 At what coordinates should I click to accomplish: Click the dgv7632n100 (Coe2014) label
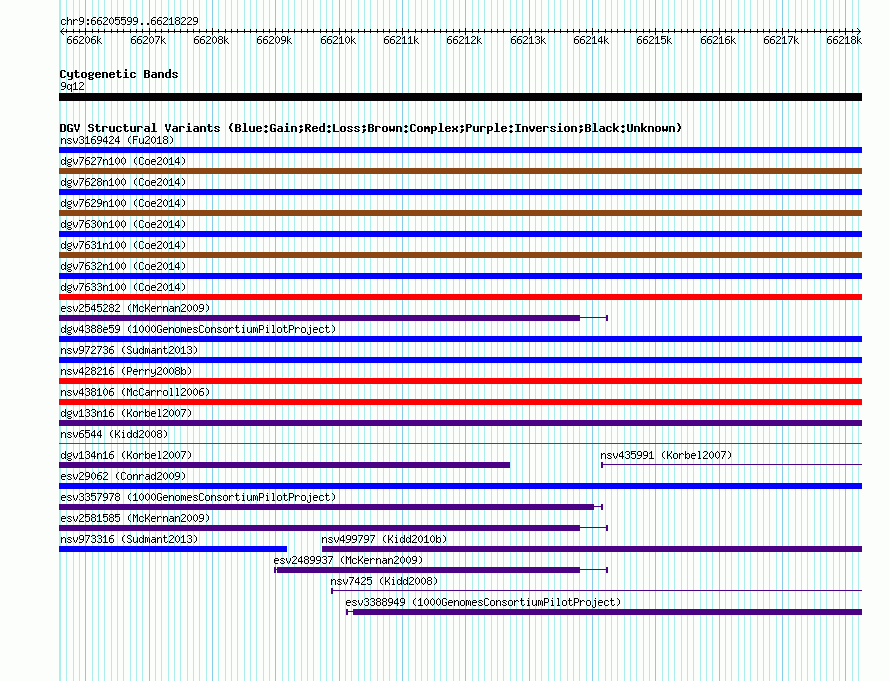(x=123, y=266)
